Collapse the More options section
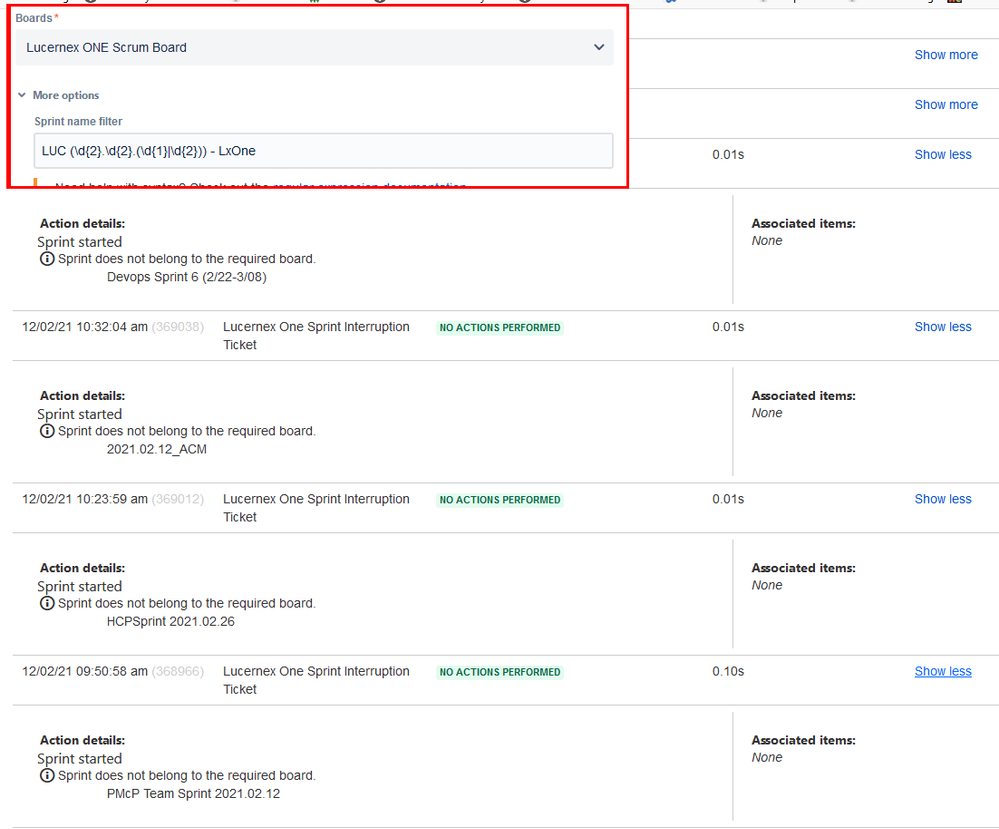Image resolution: width=999 pixels, height=829 pixels. [59, 95]
